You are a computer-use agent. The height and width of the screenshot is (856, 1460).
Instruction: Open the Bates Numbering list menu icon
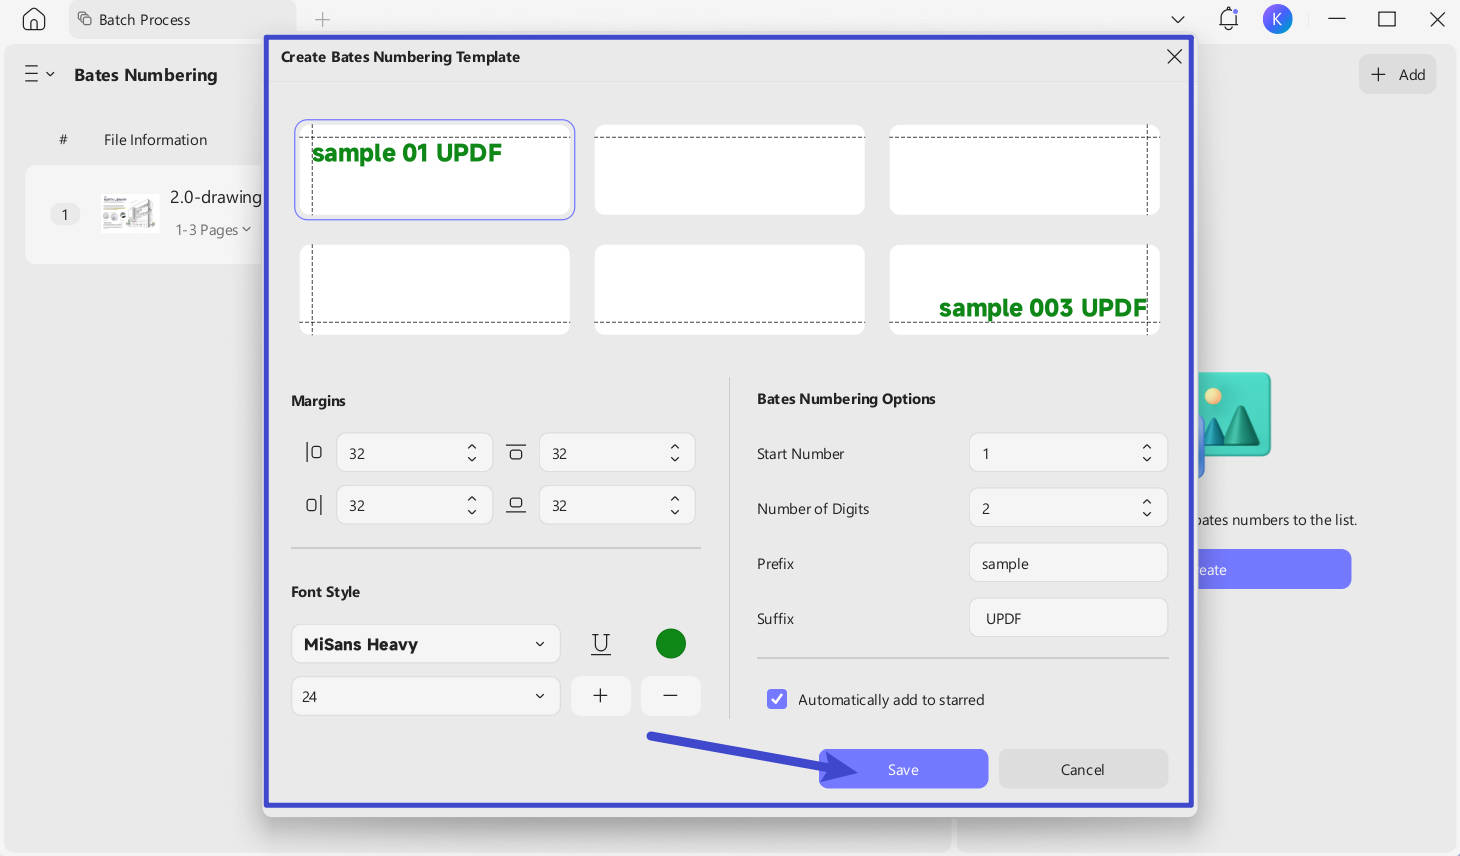pyautogui.click(x=39, y=74)
